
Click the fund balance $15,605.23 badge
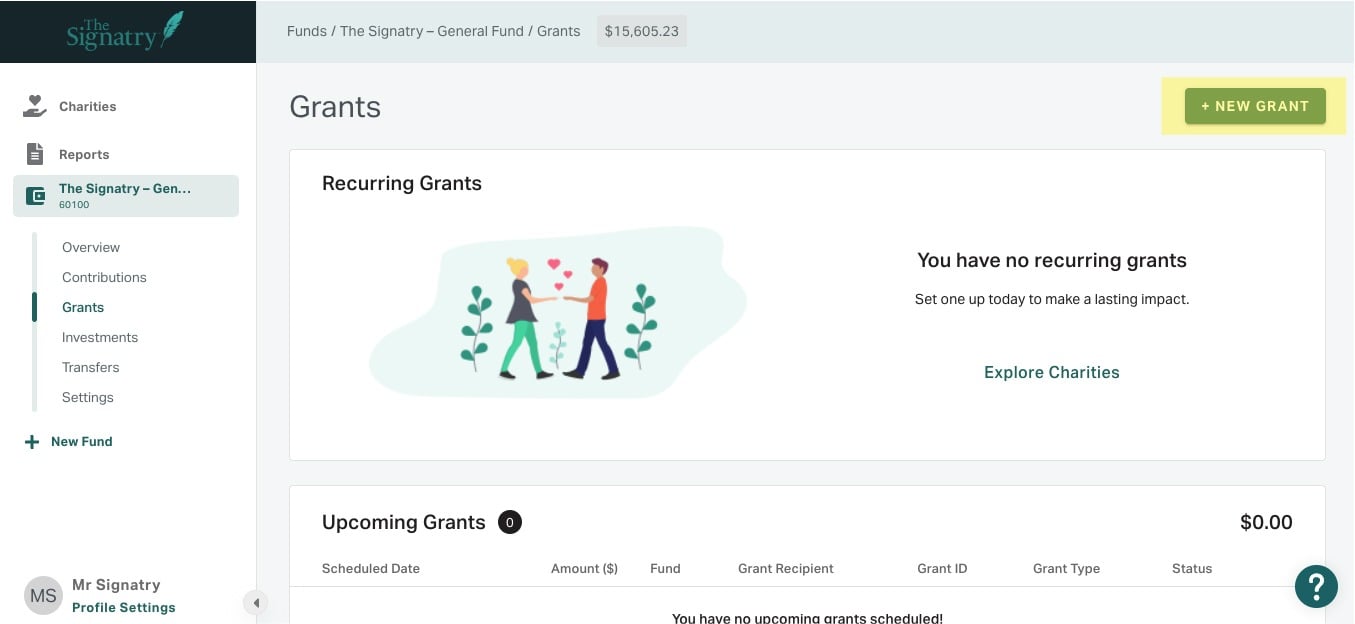[x=642, y=31]
